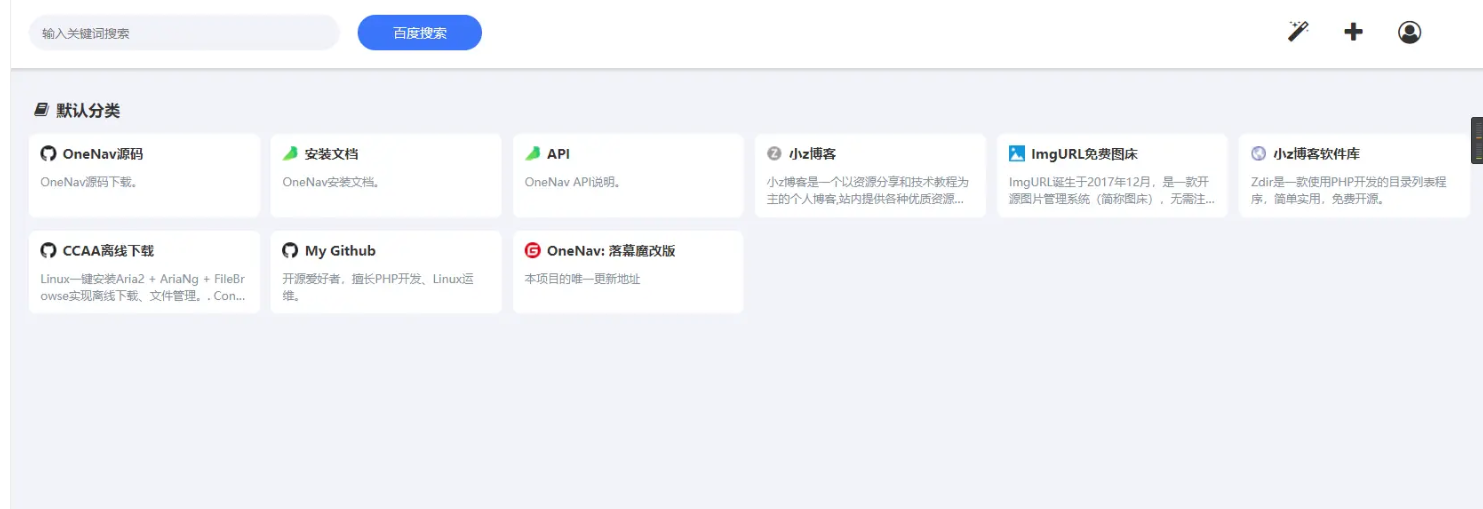Focus the 输入关键词搜索 search field
This screenshot has height=509, width=1483.
[x=184, y=33]
